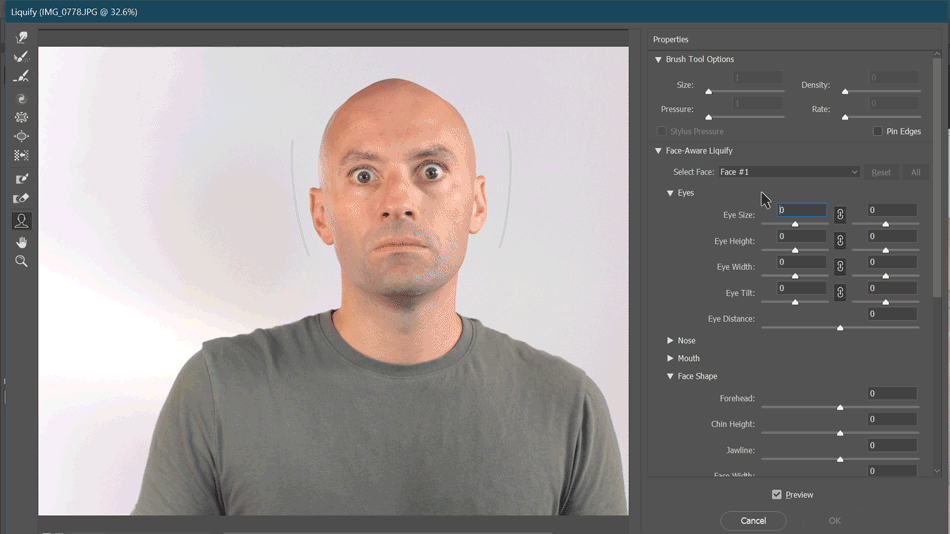The width and height of the screenshot is (950, 534).
Task: Click the OK button
Action: 834,521
